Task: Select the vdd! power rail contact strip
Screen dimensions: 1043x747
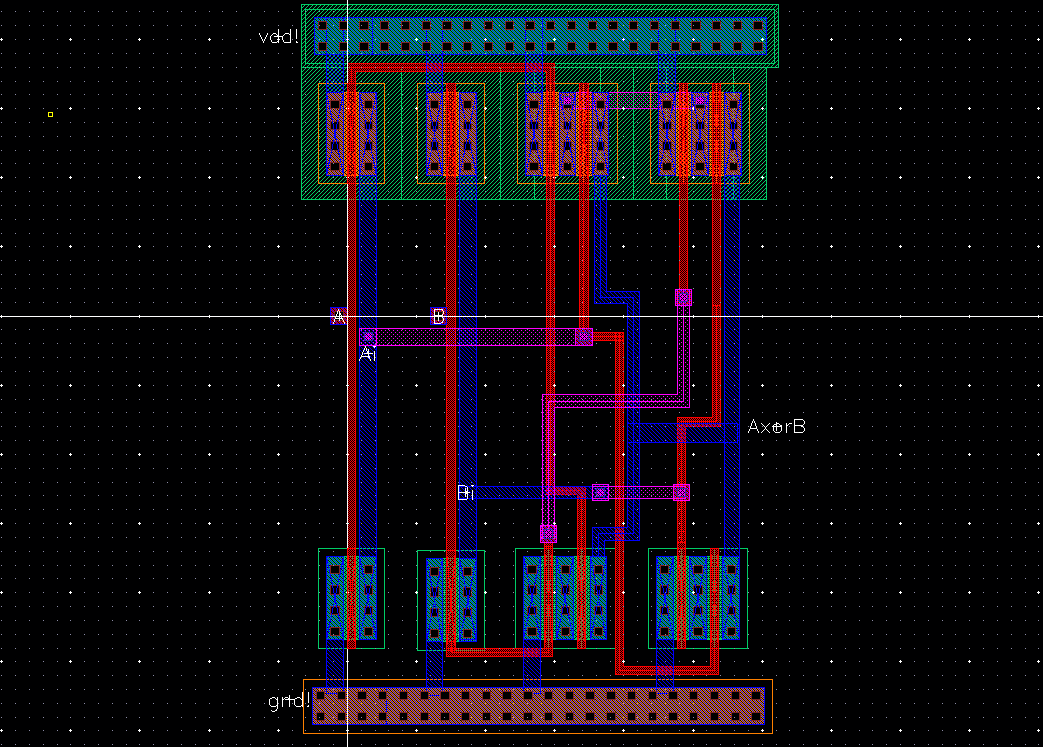Action: pos(540,36)
